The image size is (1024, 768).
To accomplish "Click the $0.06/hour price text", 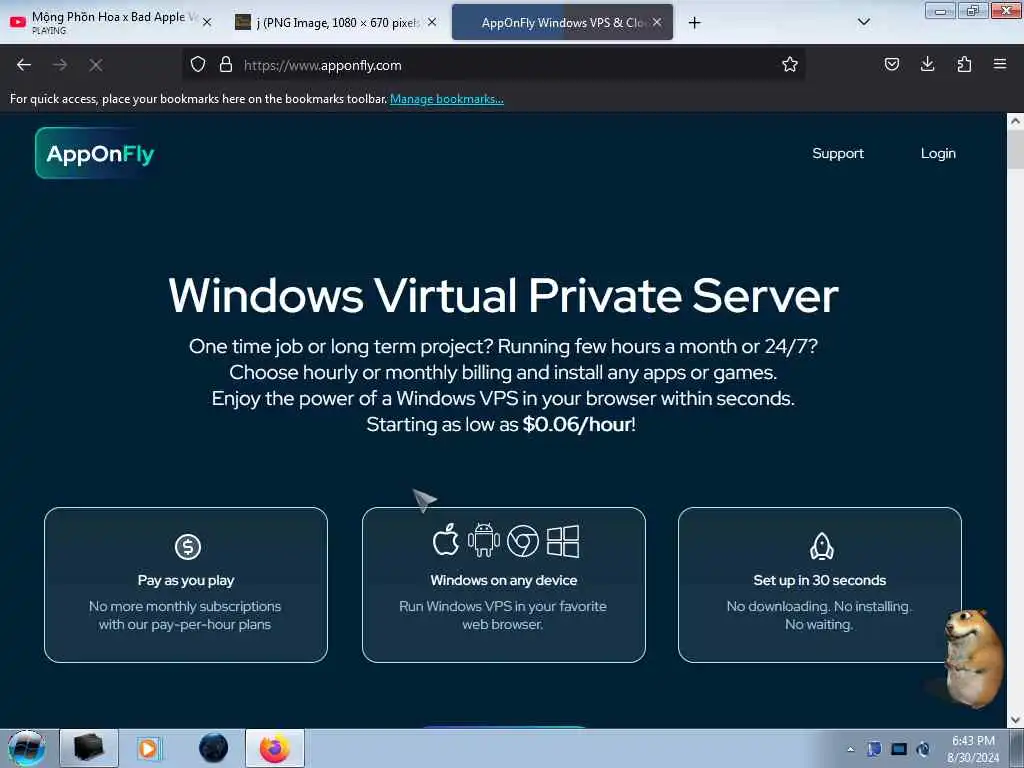I will coord(577,424).
